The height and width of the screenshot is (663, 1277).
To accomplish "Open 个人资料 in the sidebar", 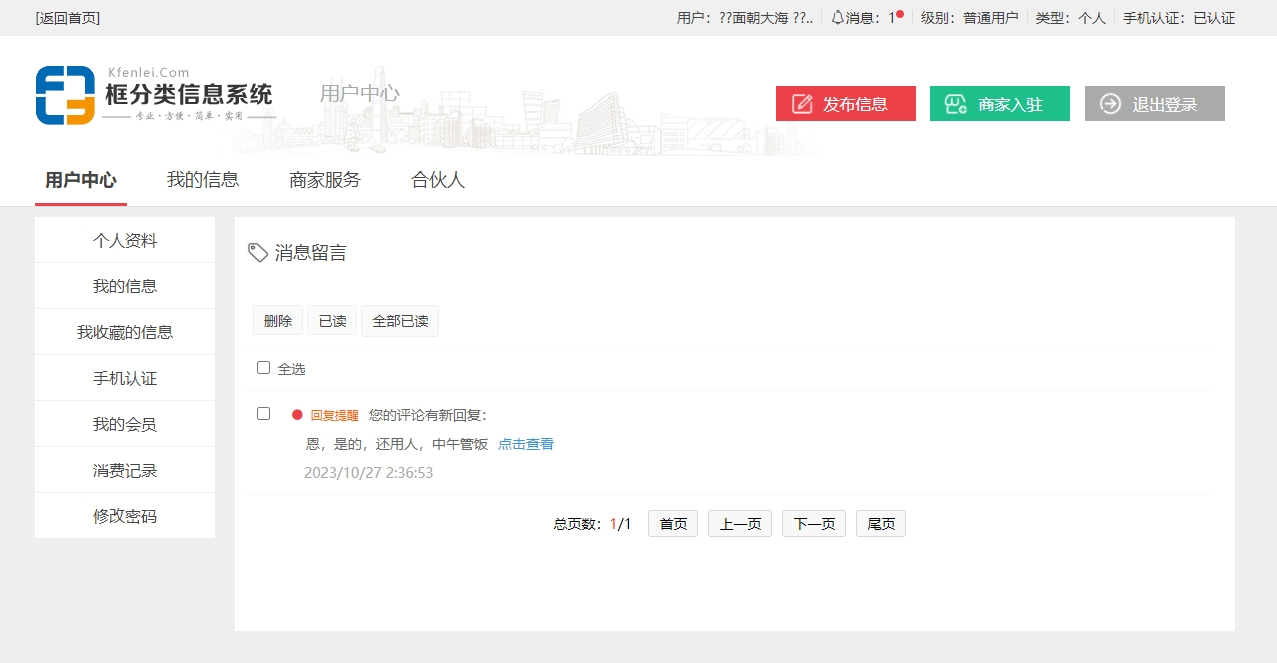I will (125, 240).
